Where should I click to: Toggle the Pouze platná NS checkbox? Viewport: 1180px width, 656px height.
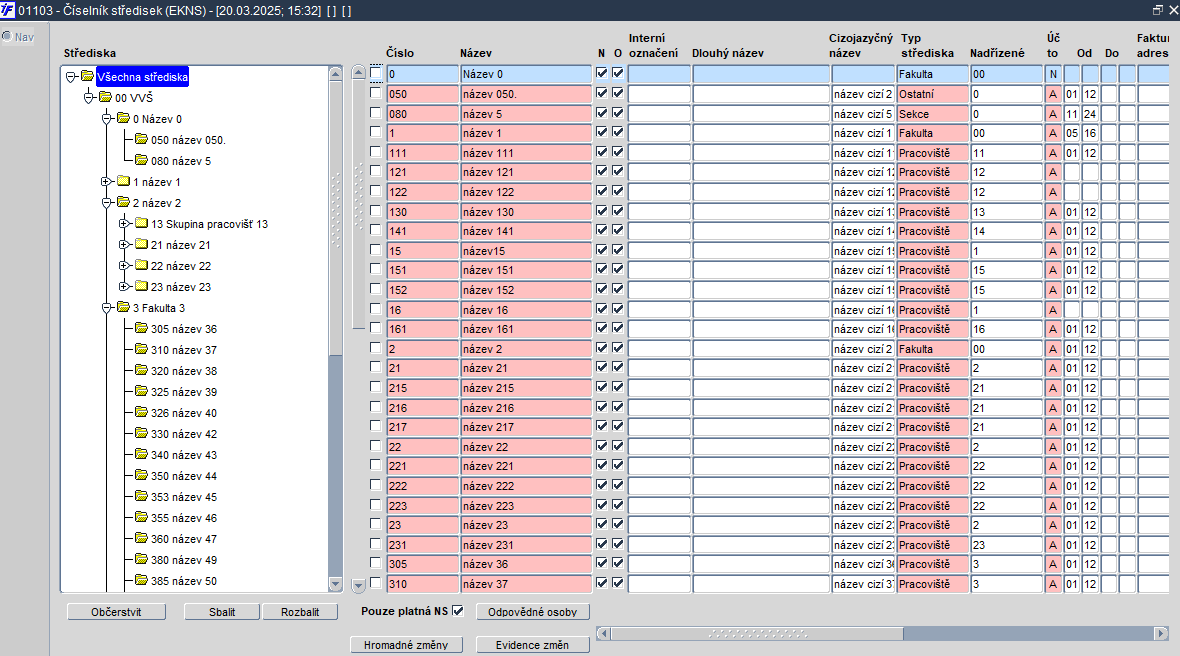pyautogui.click(x=458, y=611)
